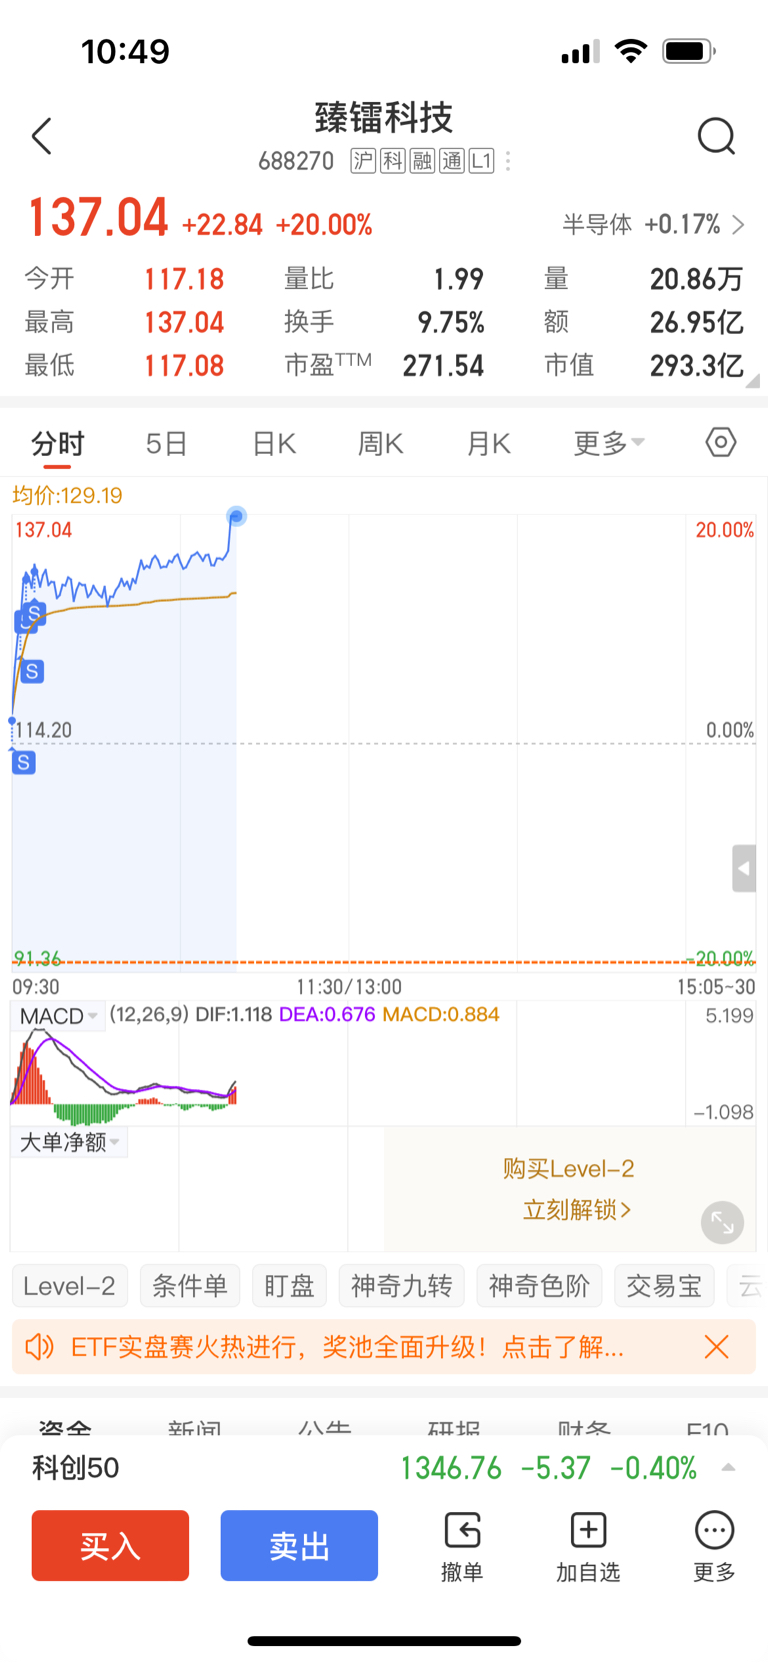Tap the red 买入 buy button
768x1663 pixels.
point(110,1546)
